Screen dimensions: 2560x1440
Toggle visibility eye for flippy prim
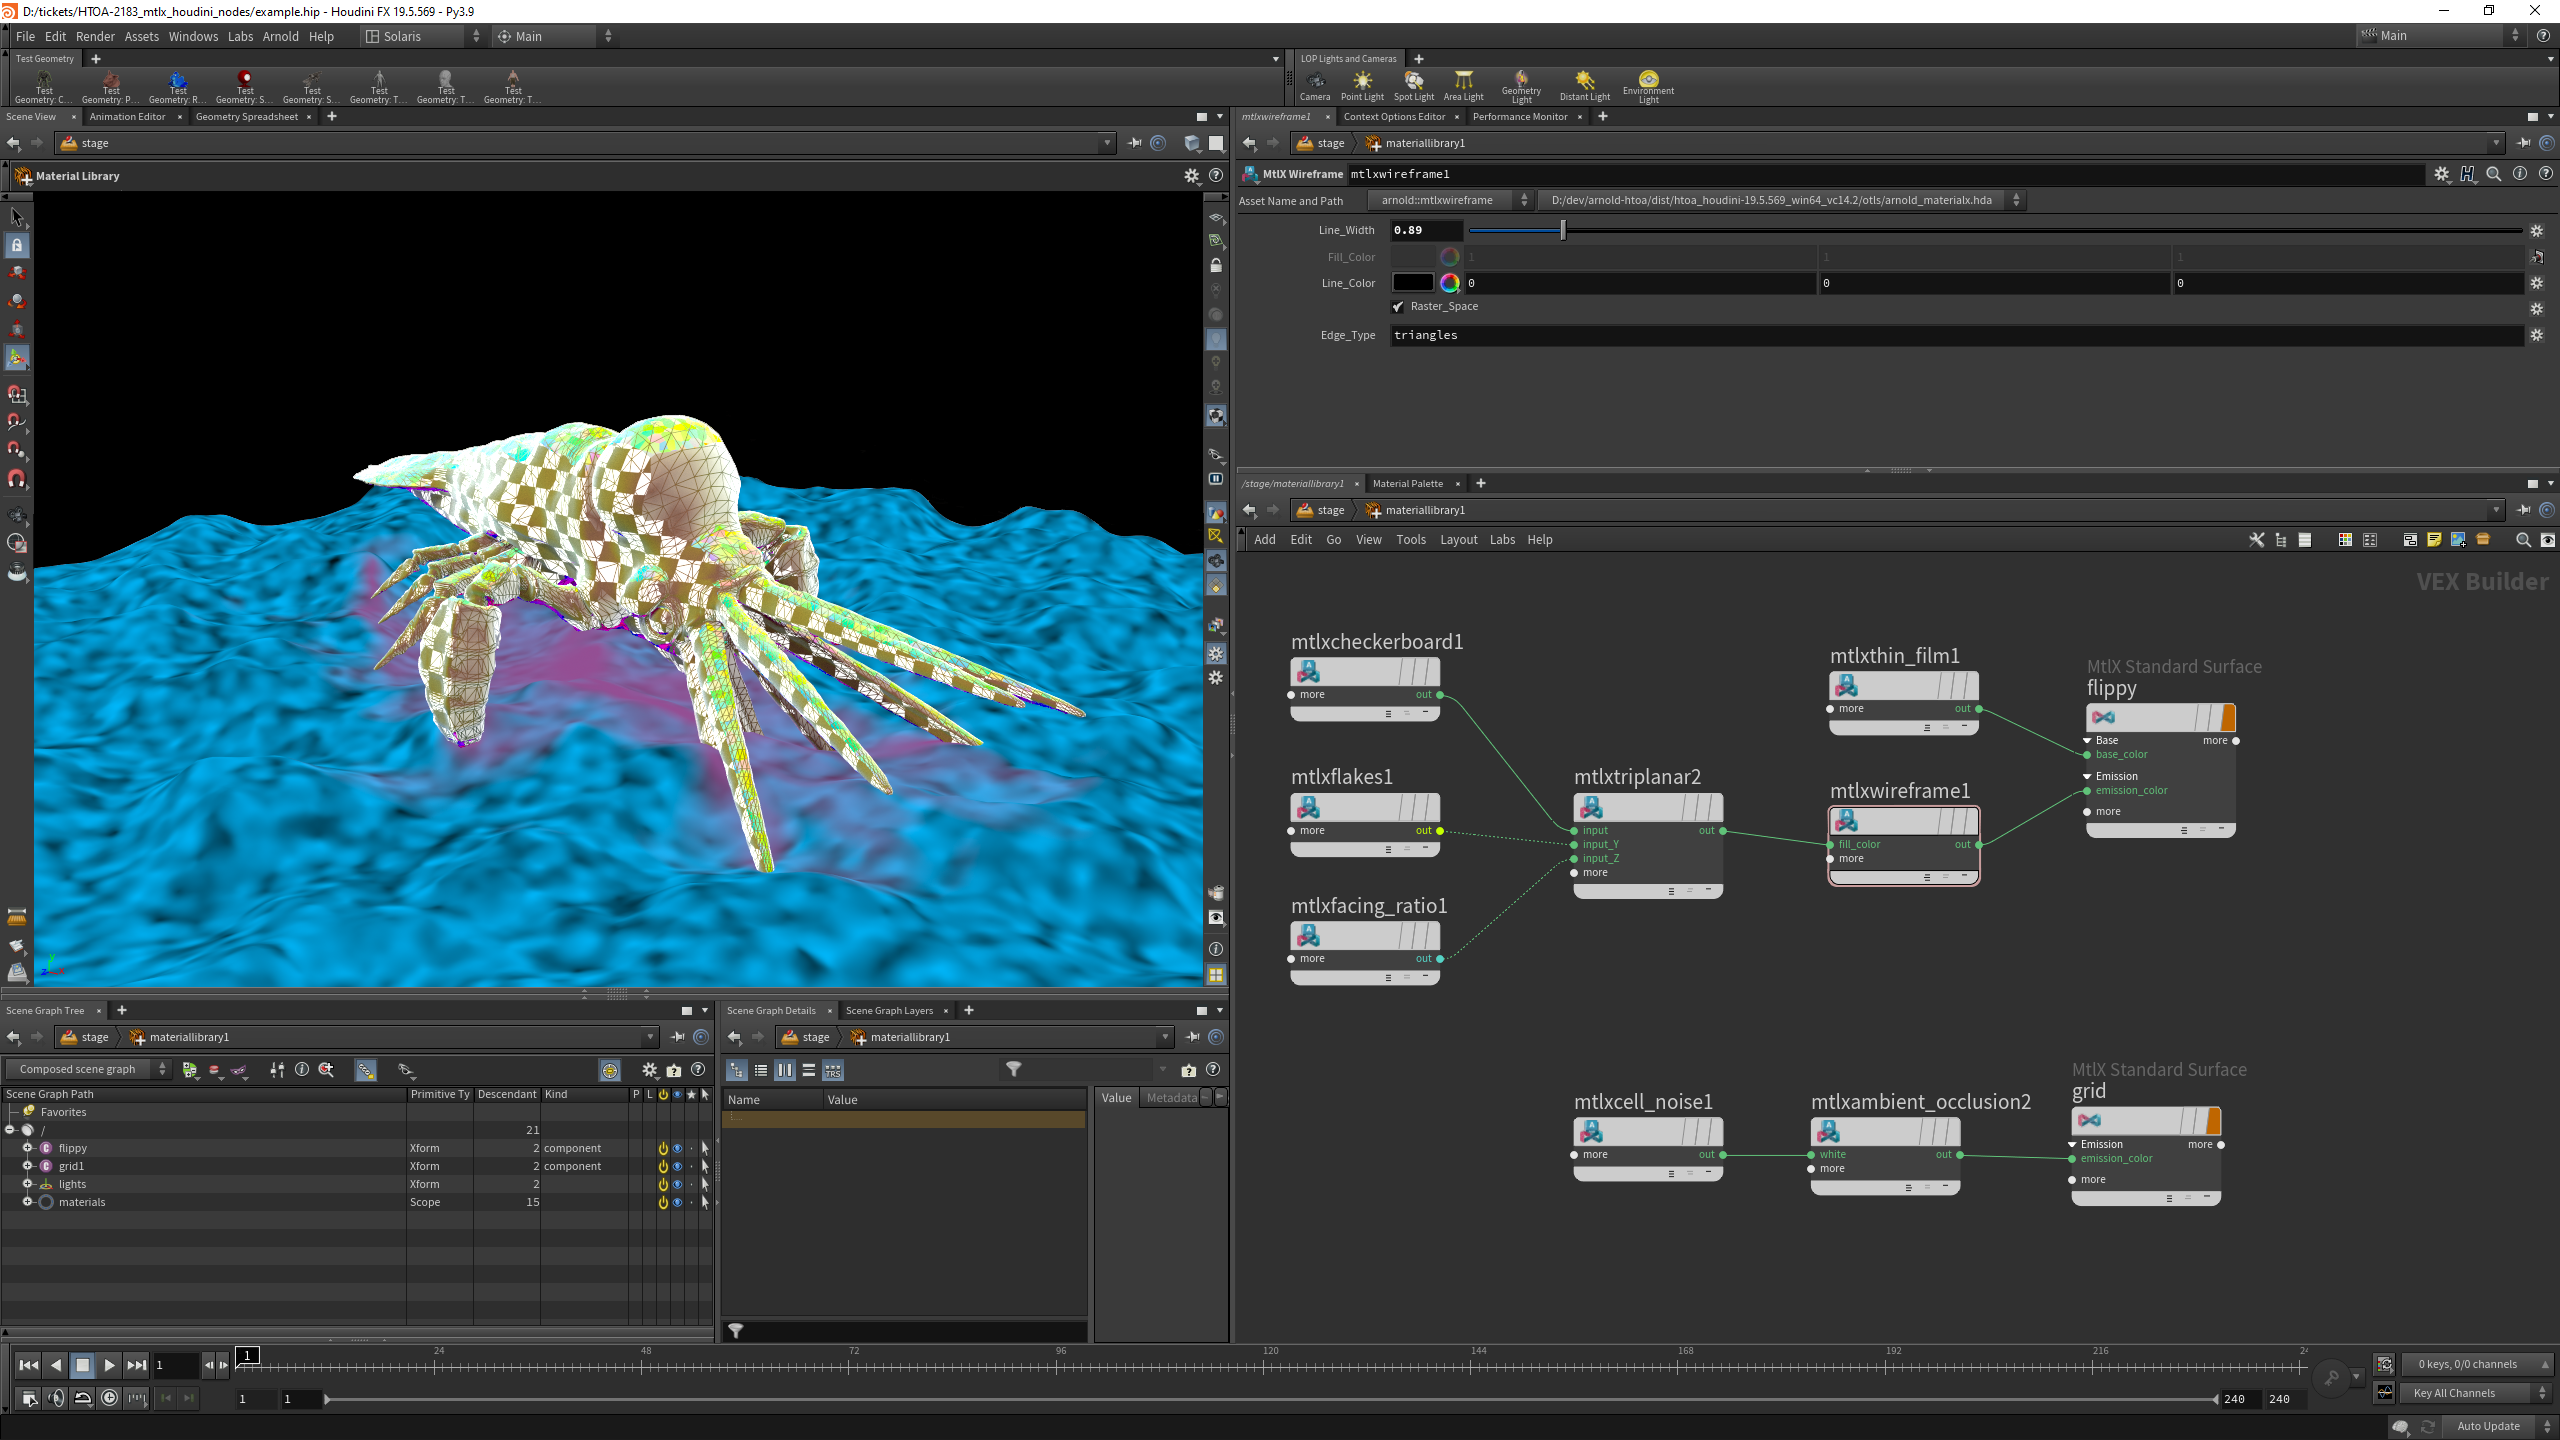pos(677,1148)
